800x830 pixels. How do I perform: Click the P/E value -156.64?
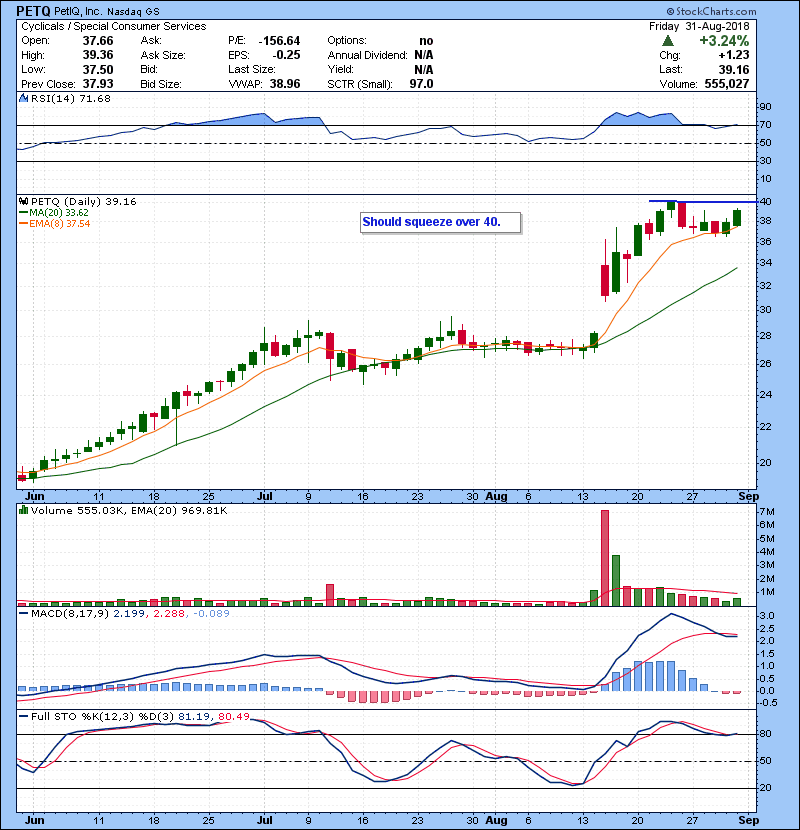[x=279, y=41]
